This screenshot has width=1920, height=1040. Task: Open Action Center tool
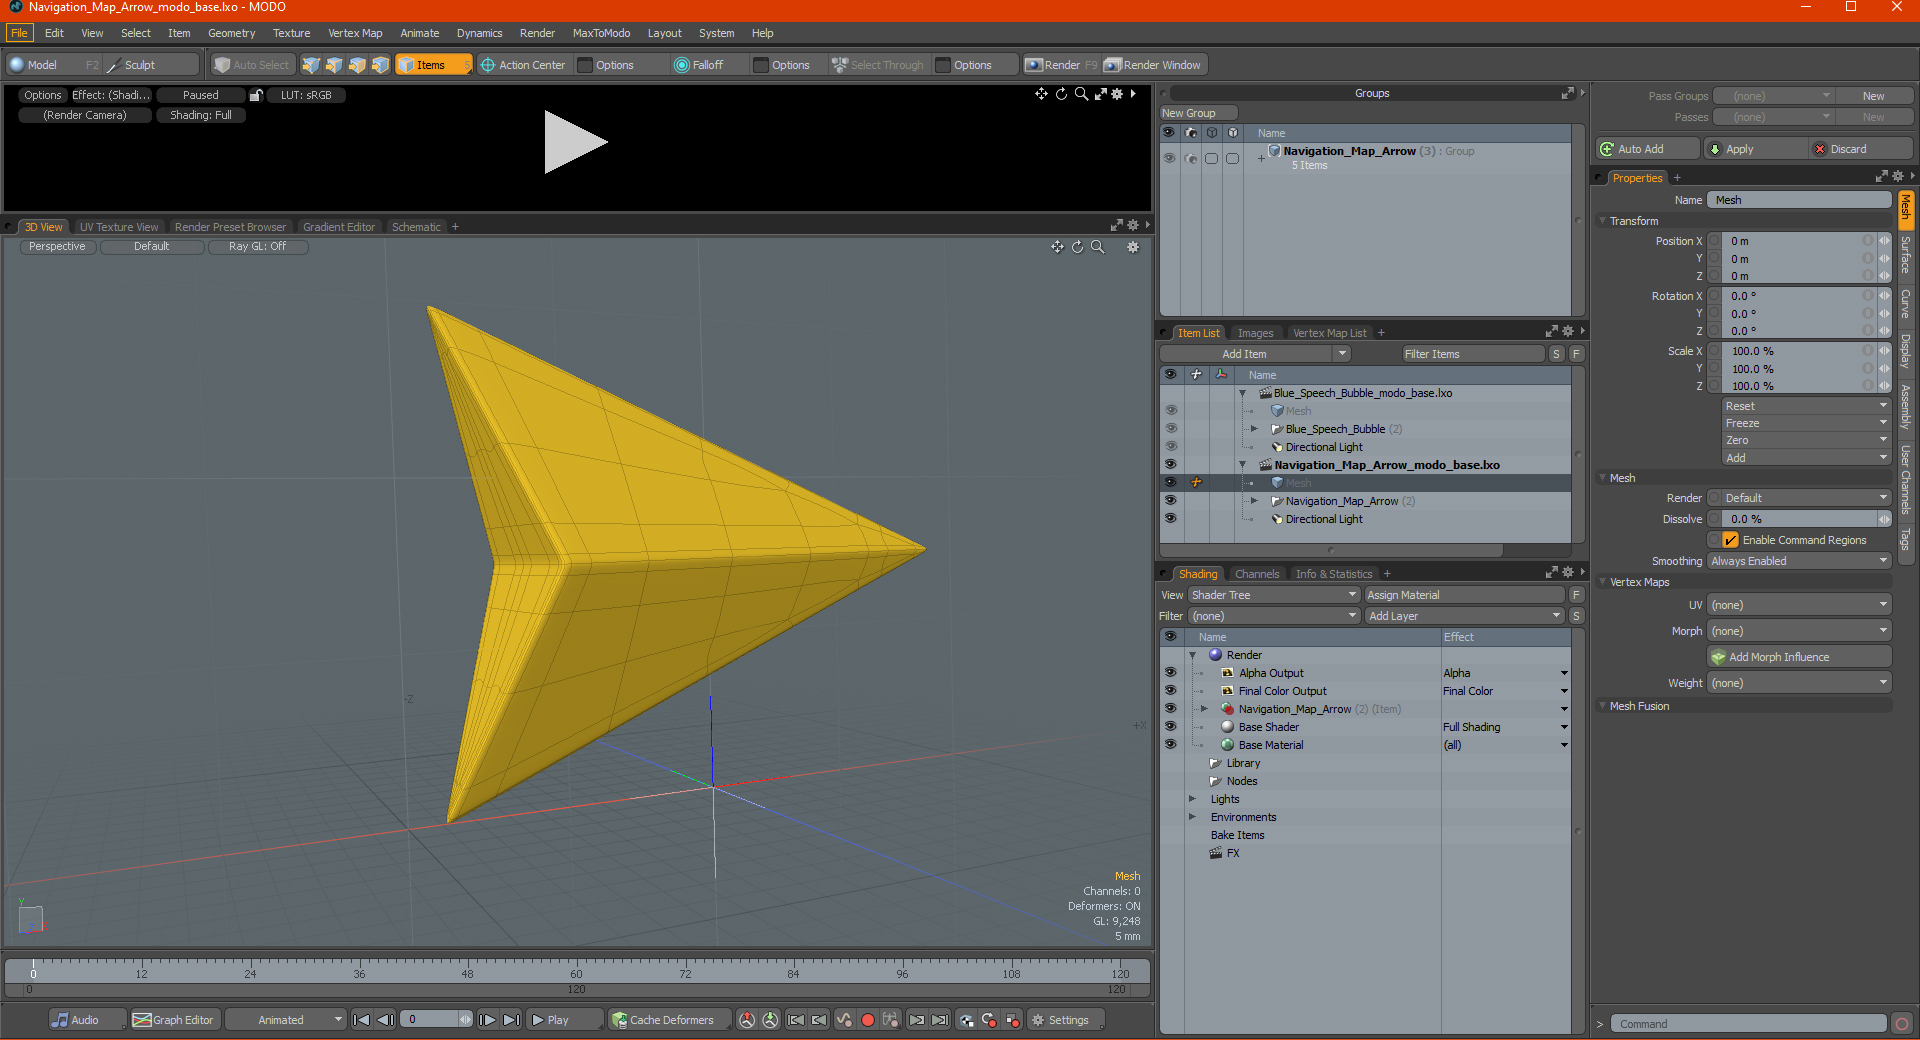tap(522, 65)
